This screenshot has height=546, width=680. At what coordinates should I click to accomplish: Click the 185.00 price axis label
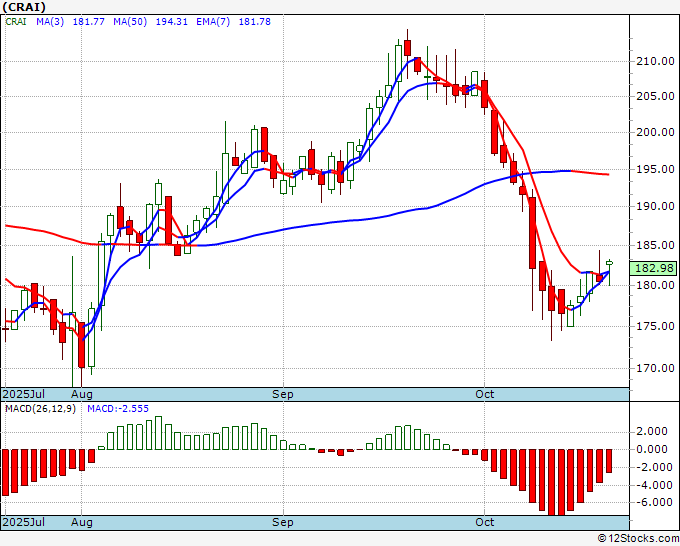point(655,245)
